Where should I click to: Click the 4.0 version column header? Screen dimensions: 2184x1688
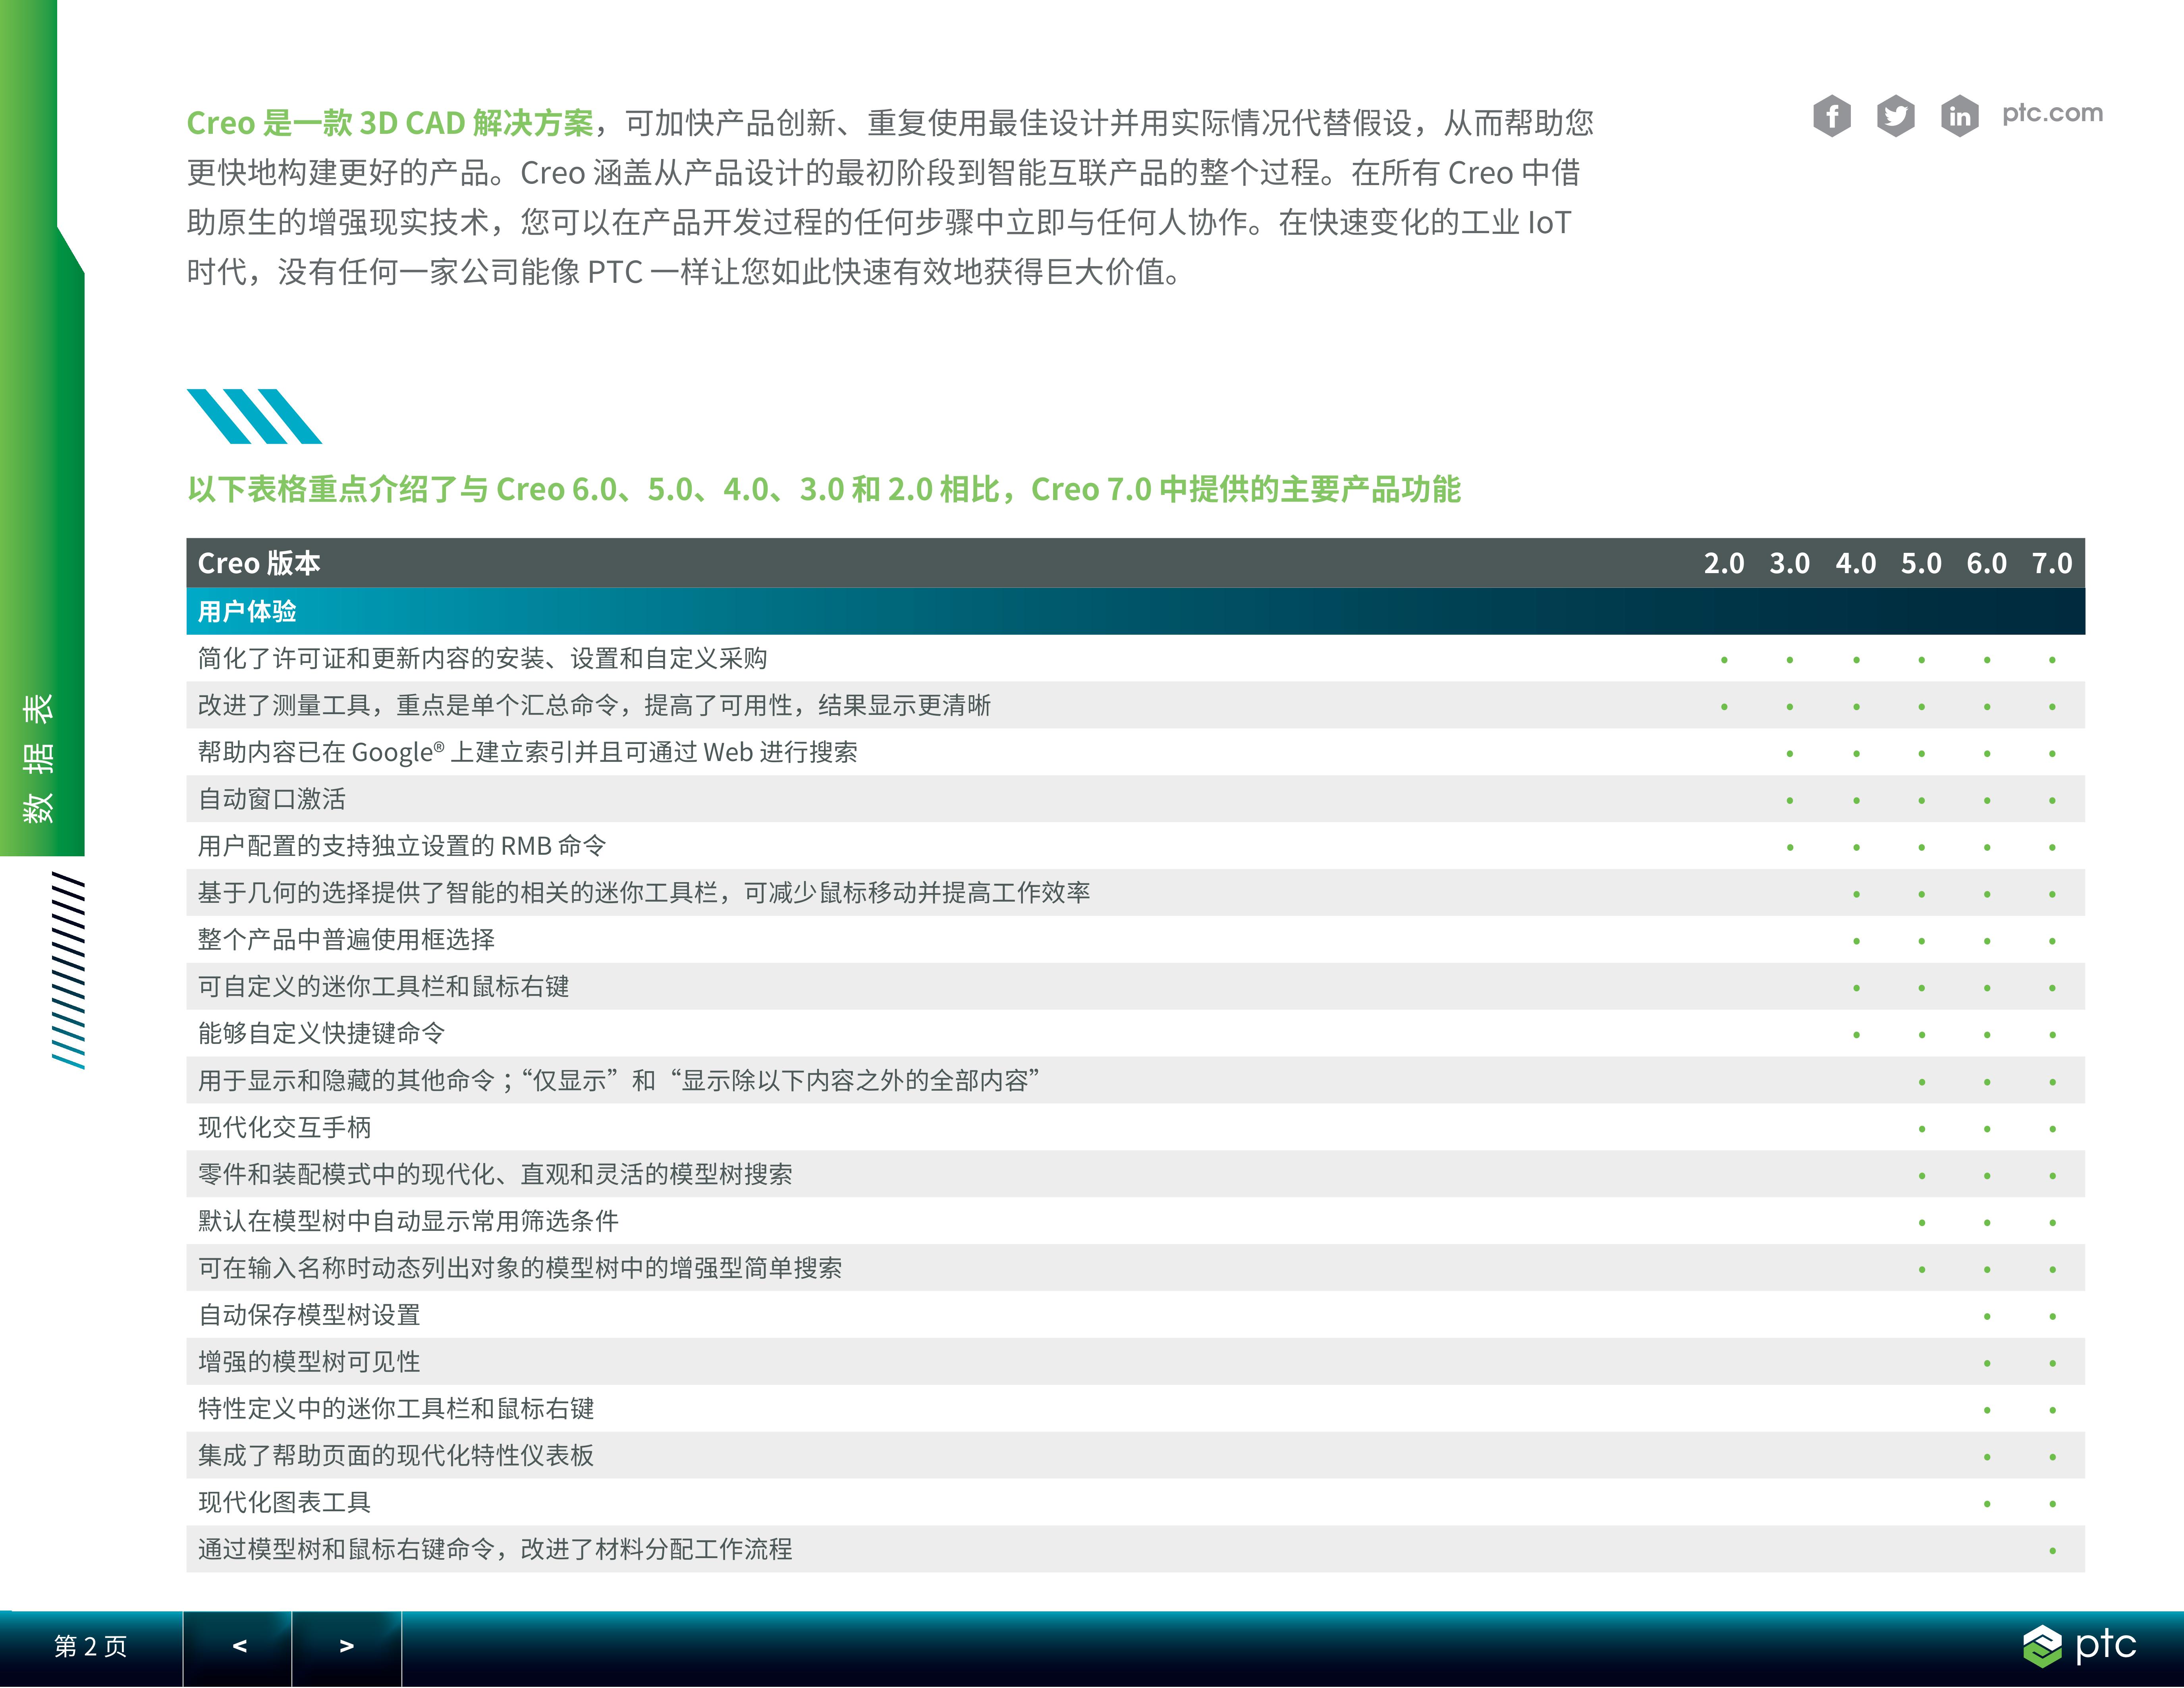click(x=1856, y=563)
